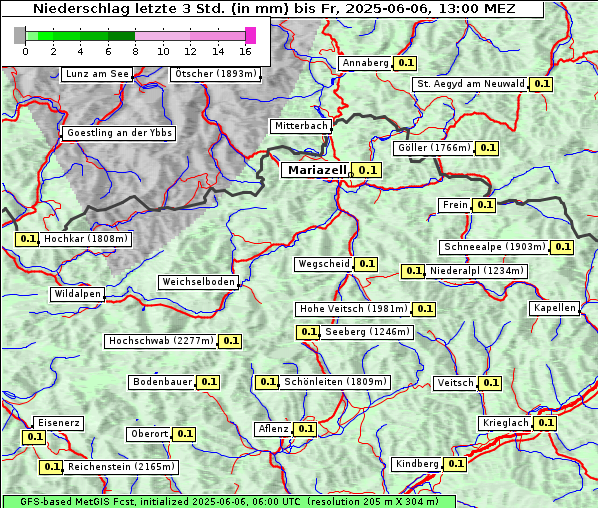This screenshot has width=598, height=508.
Task: Click the Kindberg label
Action: tap(417, 464)
